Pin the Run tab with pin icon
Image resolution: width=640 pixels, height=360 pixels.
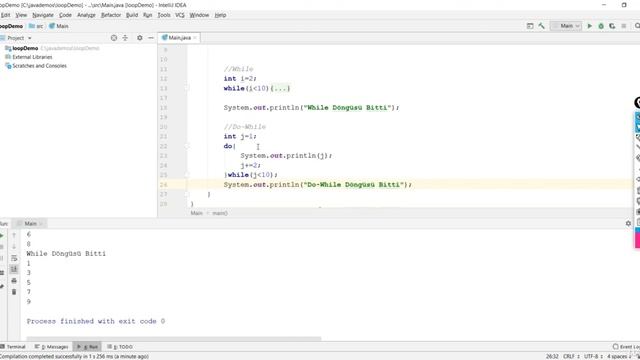[2, 287]
